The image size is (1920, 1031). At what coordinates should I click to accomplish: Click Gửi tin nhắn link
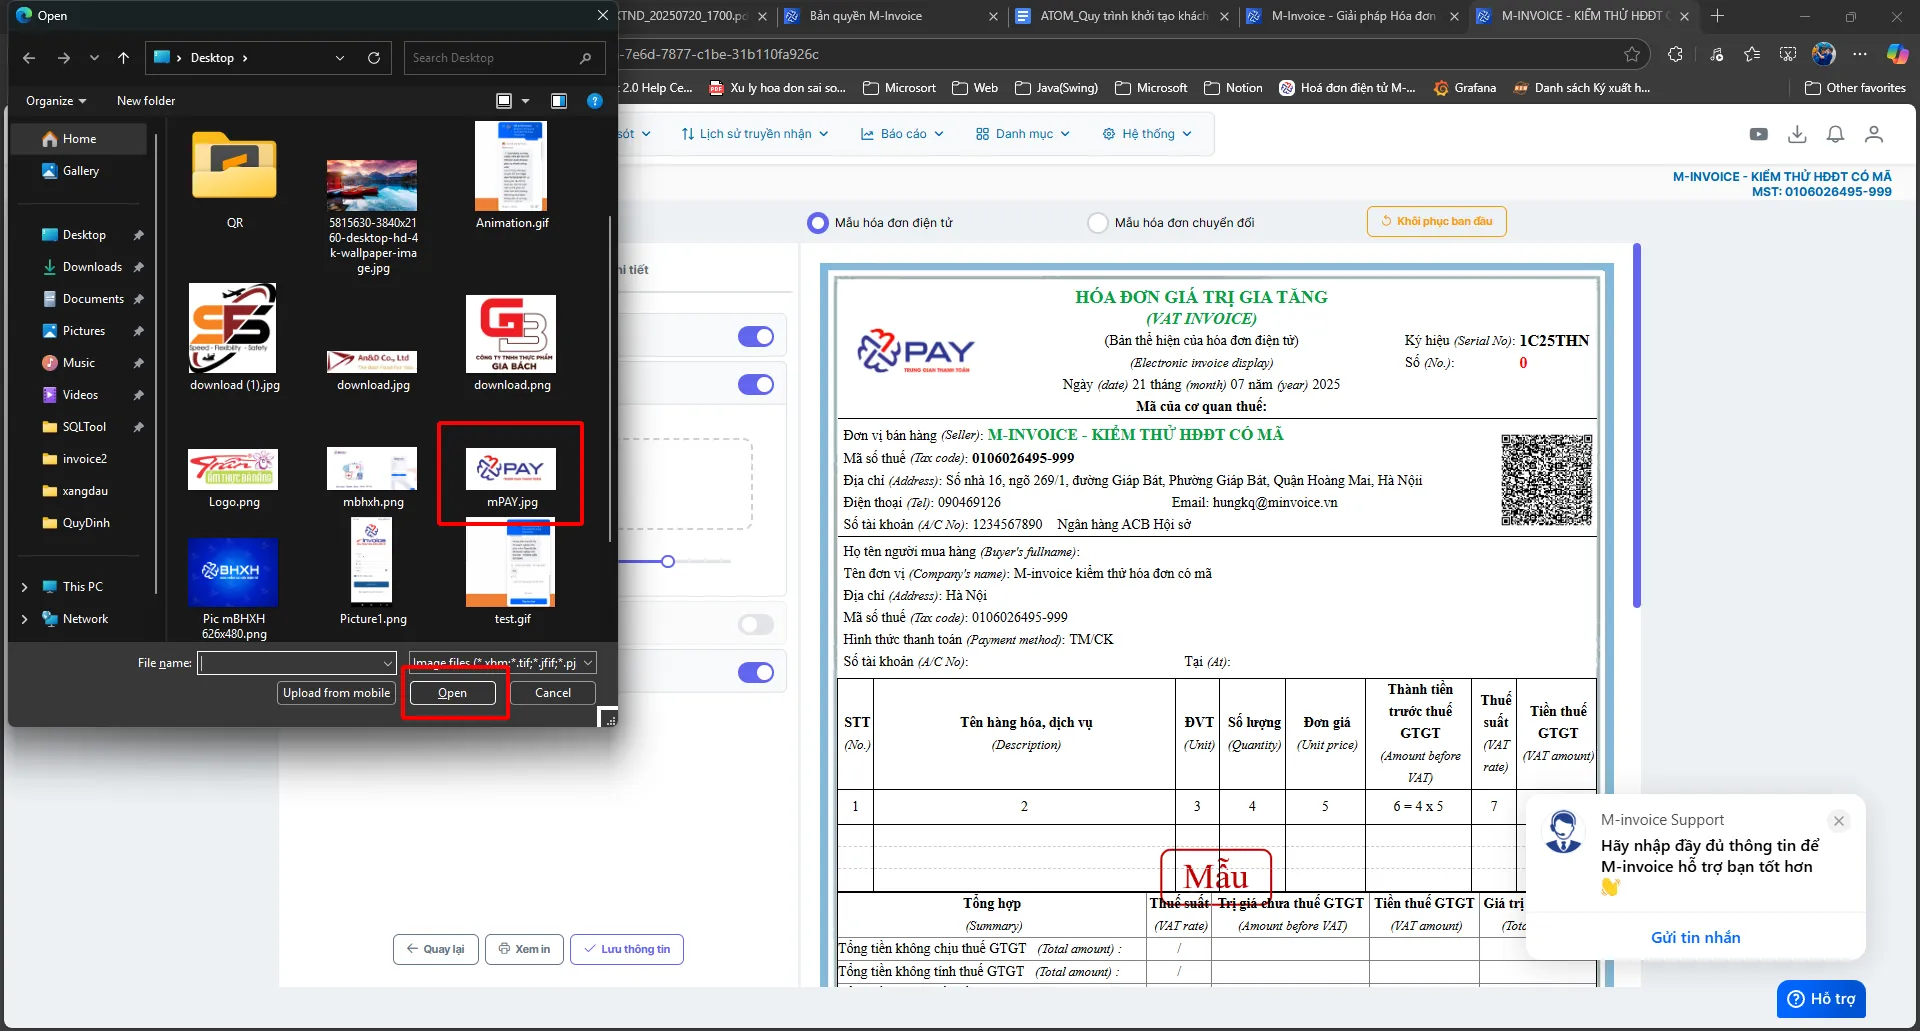coord(1696,938)
